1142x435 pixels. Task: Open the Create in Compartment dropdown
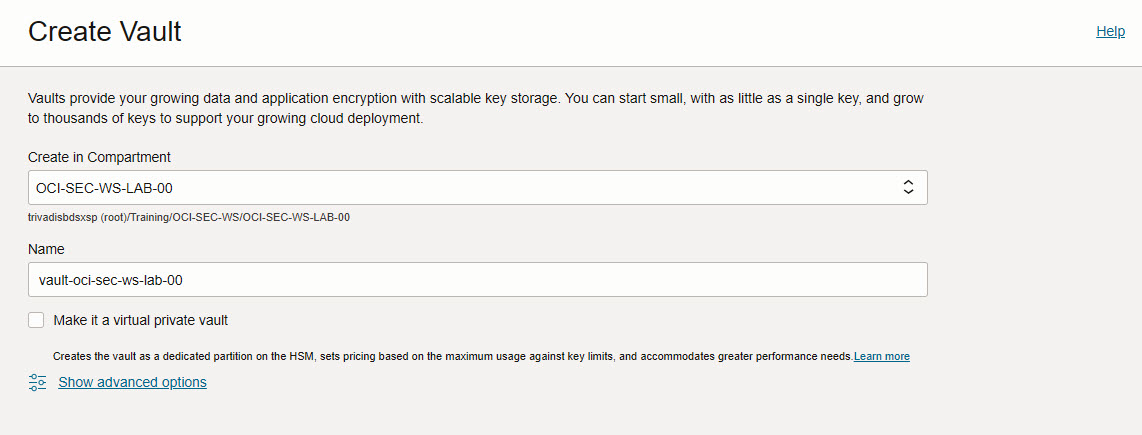tap(478, 187)
